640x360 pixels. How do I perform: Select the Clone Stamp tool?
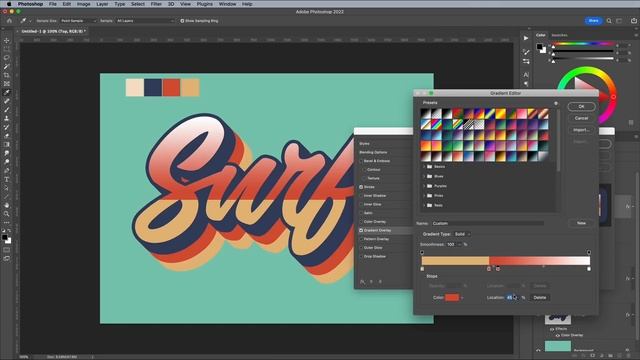tap(7, 118)
